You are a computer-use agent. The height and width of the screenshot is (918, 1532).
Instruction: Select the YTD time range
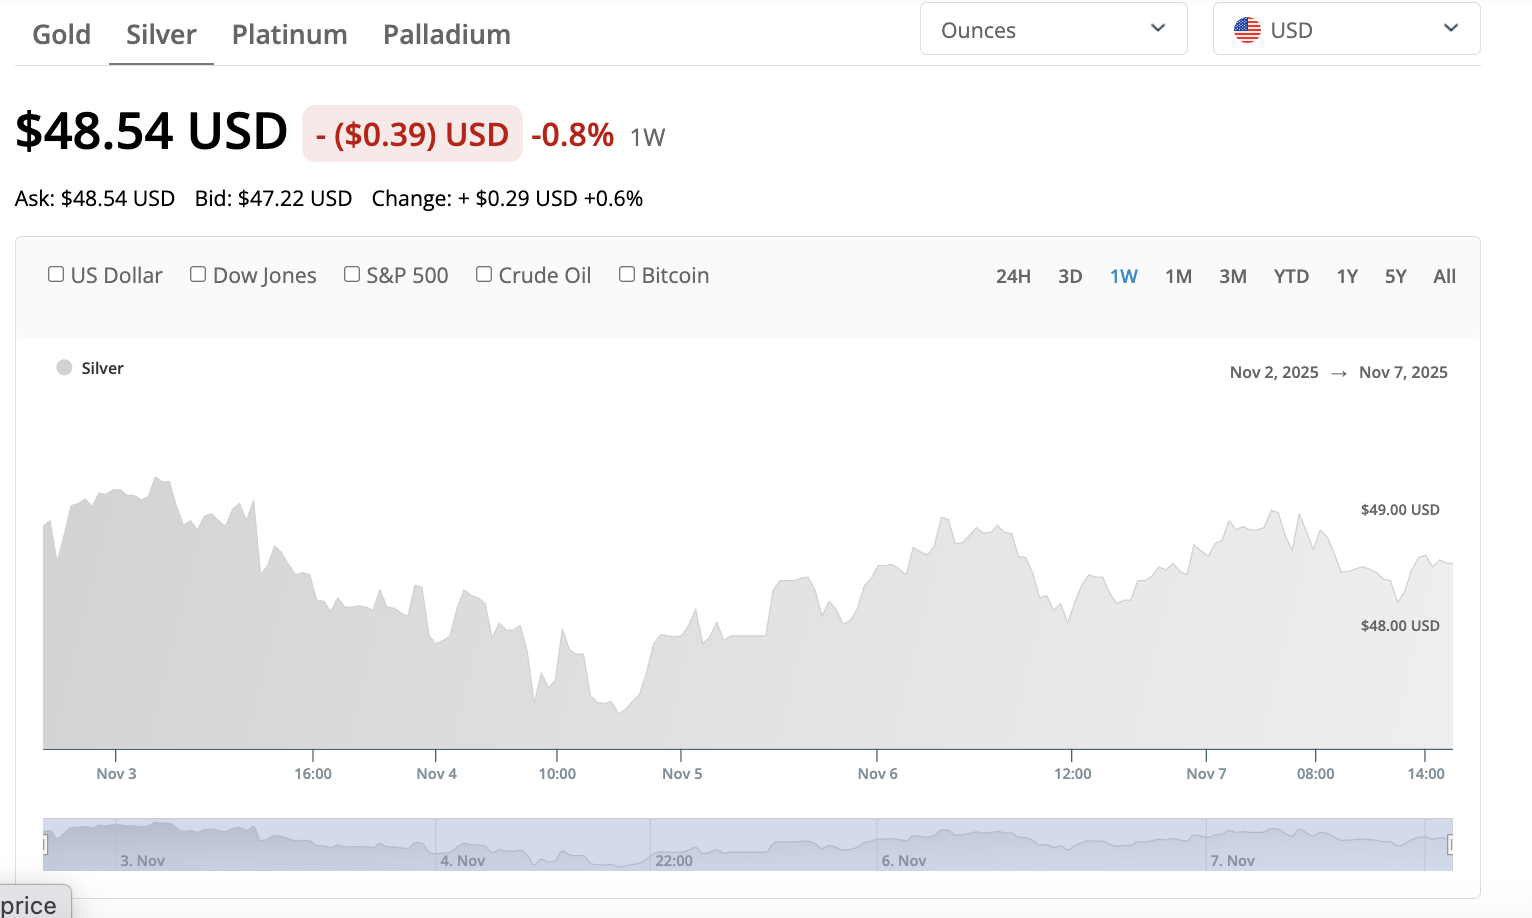click(1291, 276)
